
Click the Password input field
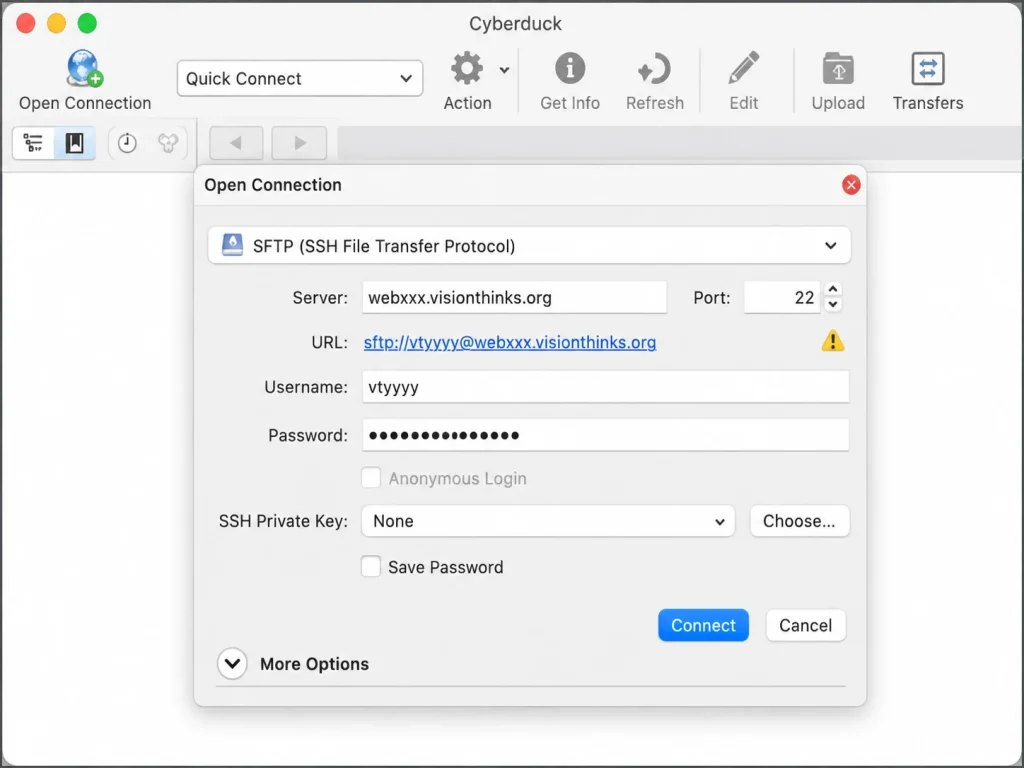coord(605,435)
